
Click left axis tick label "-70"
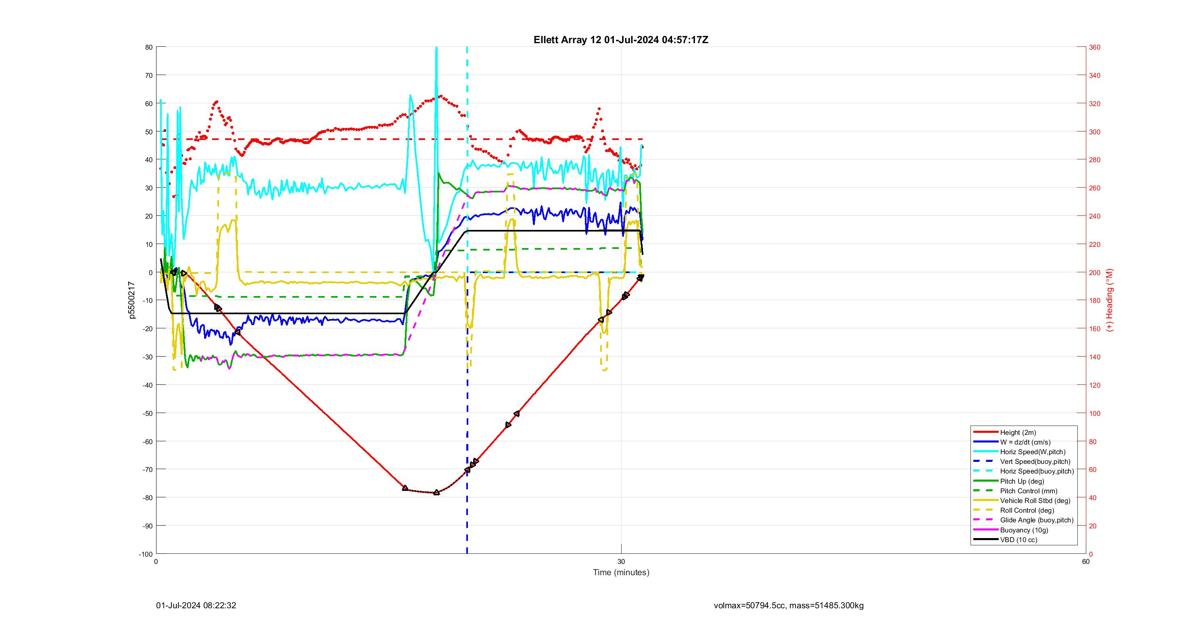coord(147,469)
